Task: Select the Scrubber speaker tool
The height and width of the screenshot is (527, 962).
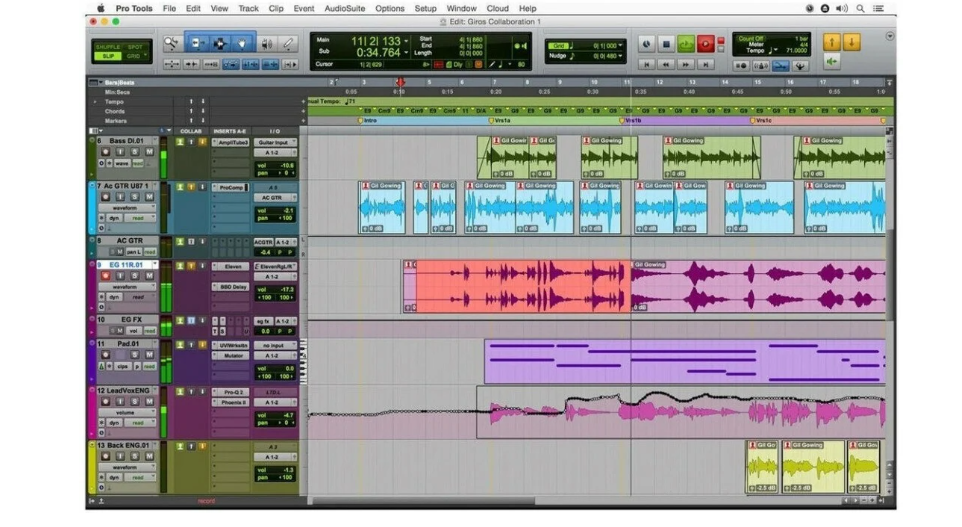Action: point(266,44)
